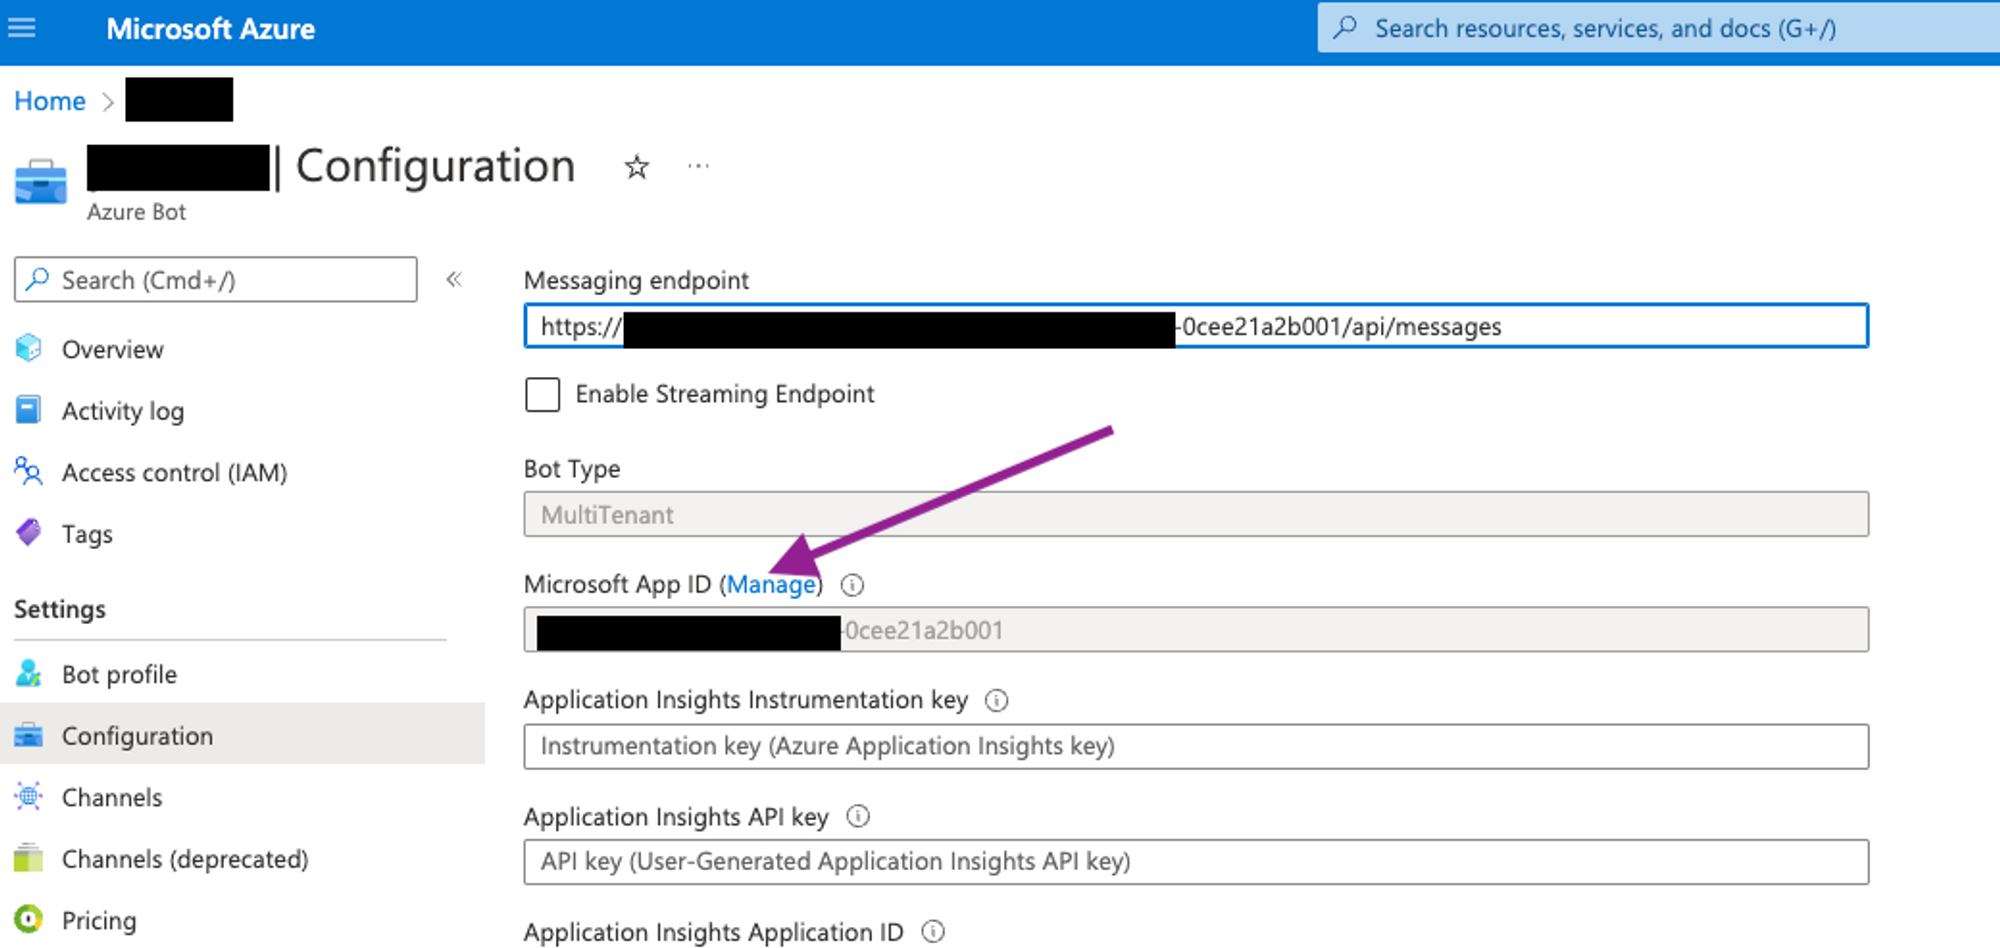
Task: Click the redacted resource breadcrumb link
Action: tap(179, 100)
